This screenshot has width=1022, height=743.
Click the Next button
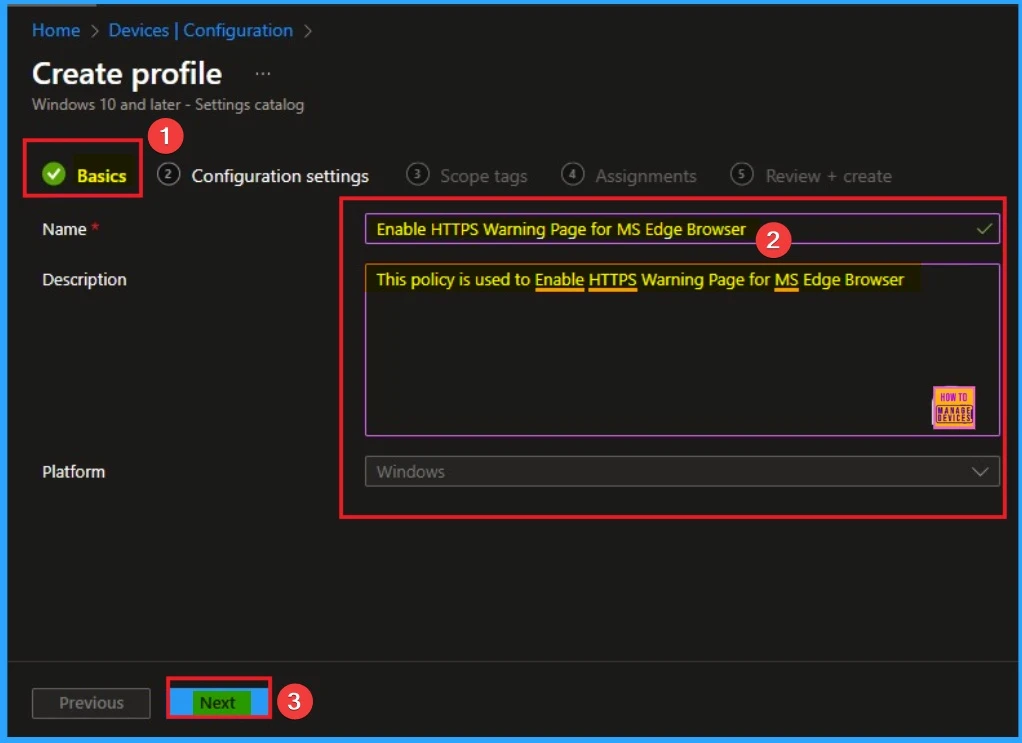point(218,702)
